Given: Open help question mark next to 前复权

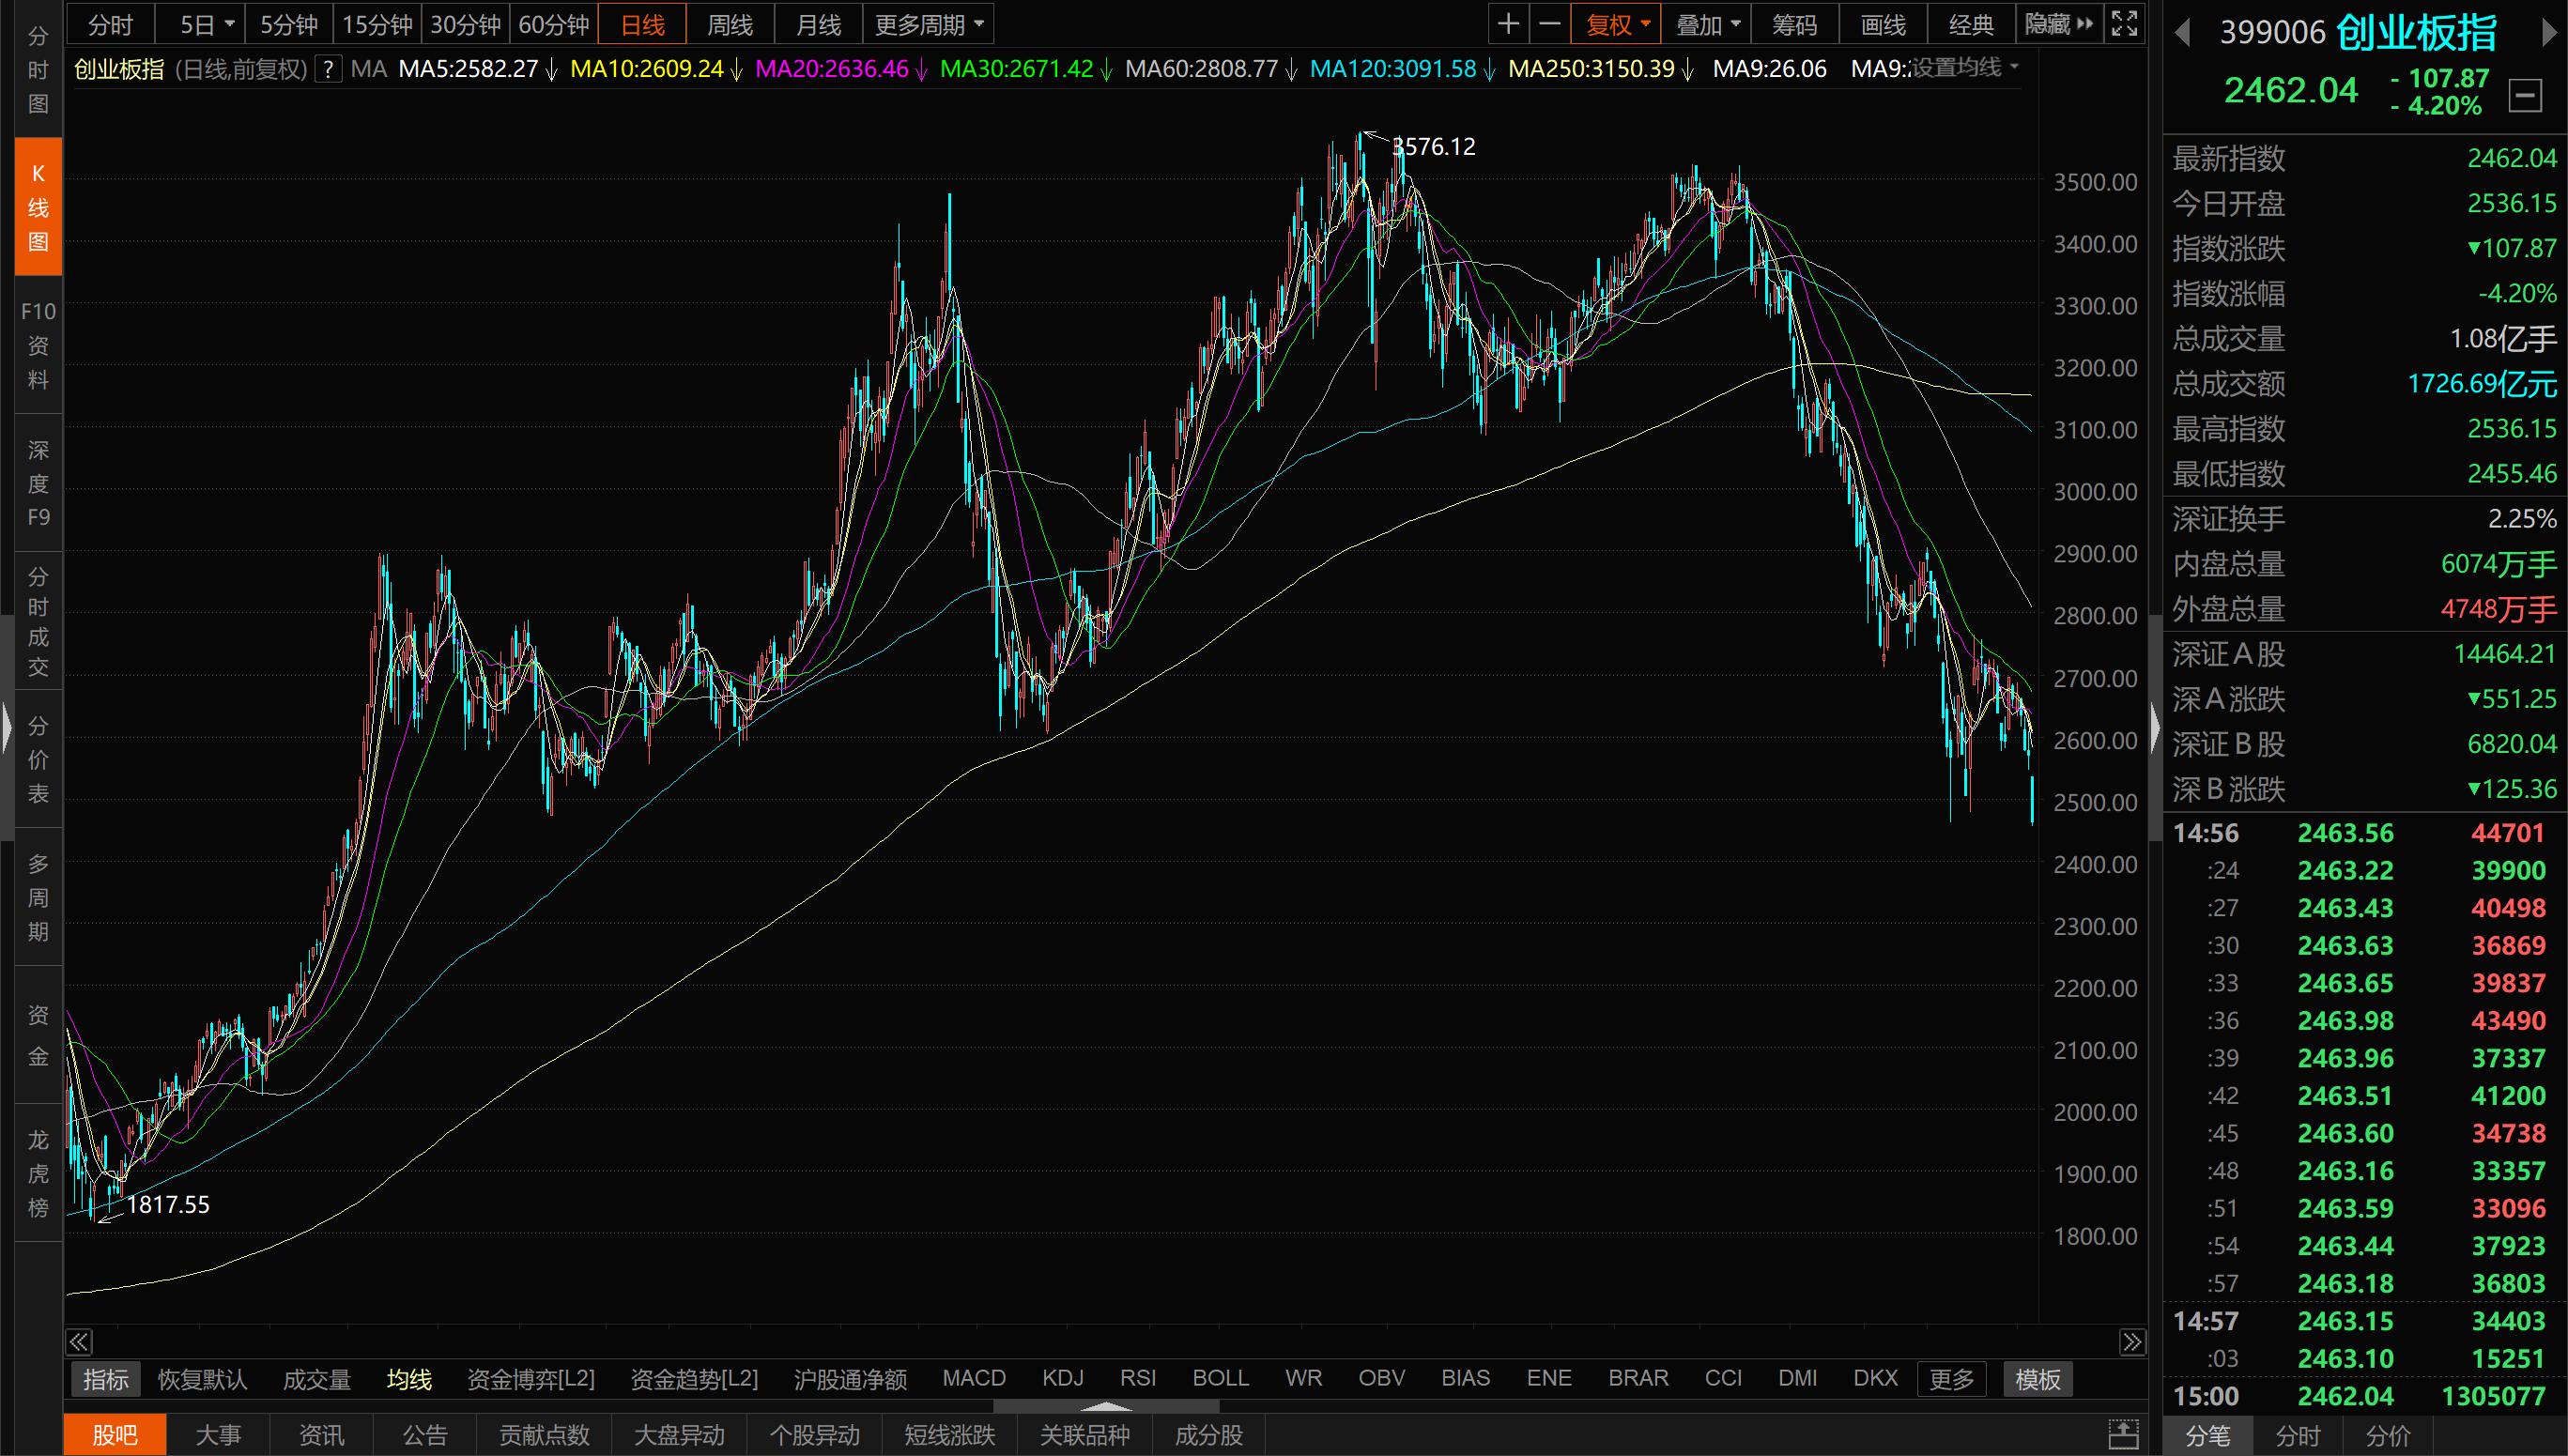Looking at the screenshot, I should click(328, 69).
